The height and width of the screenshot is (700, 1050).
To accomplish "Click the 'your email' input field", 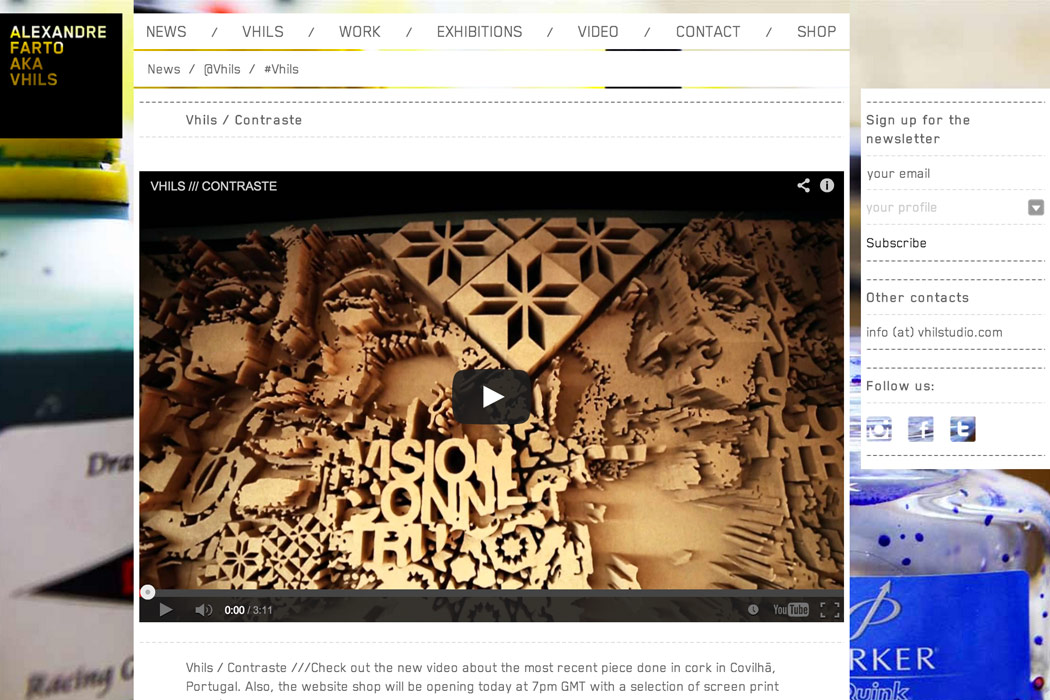I will pos(950,174).
